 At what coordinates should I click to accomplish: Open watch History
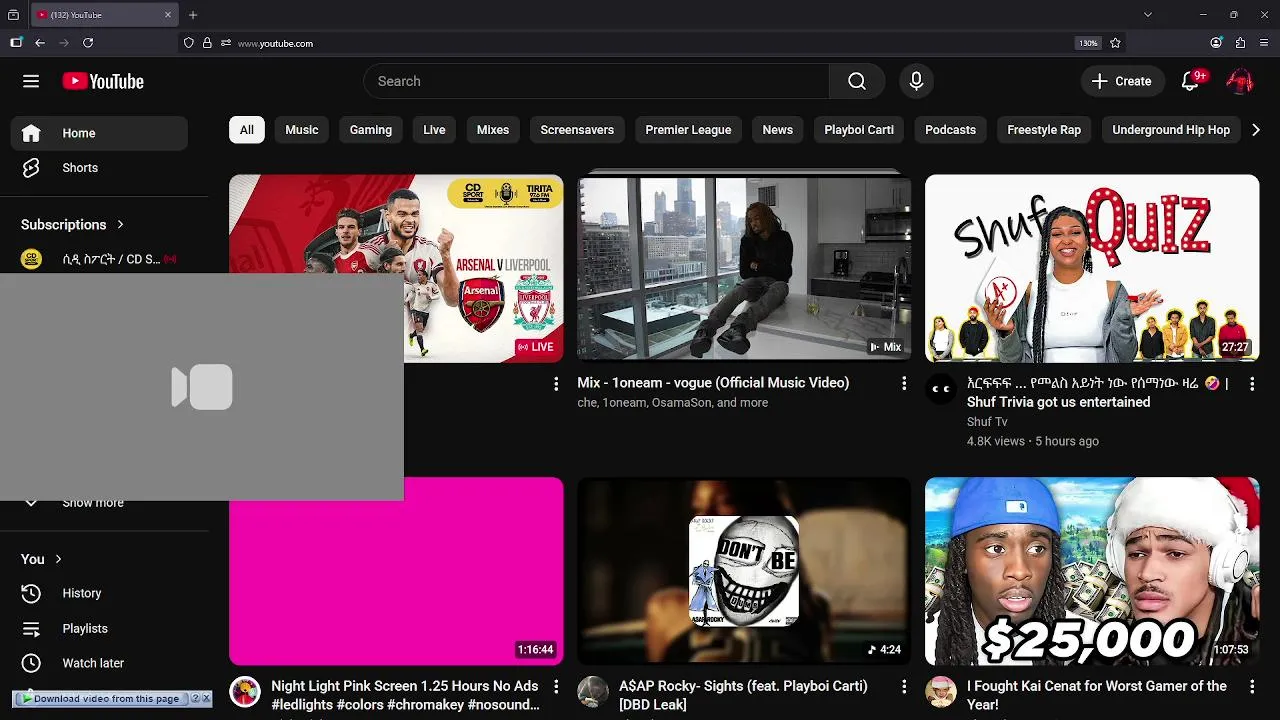click(x=99, y=593)
